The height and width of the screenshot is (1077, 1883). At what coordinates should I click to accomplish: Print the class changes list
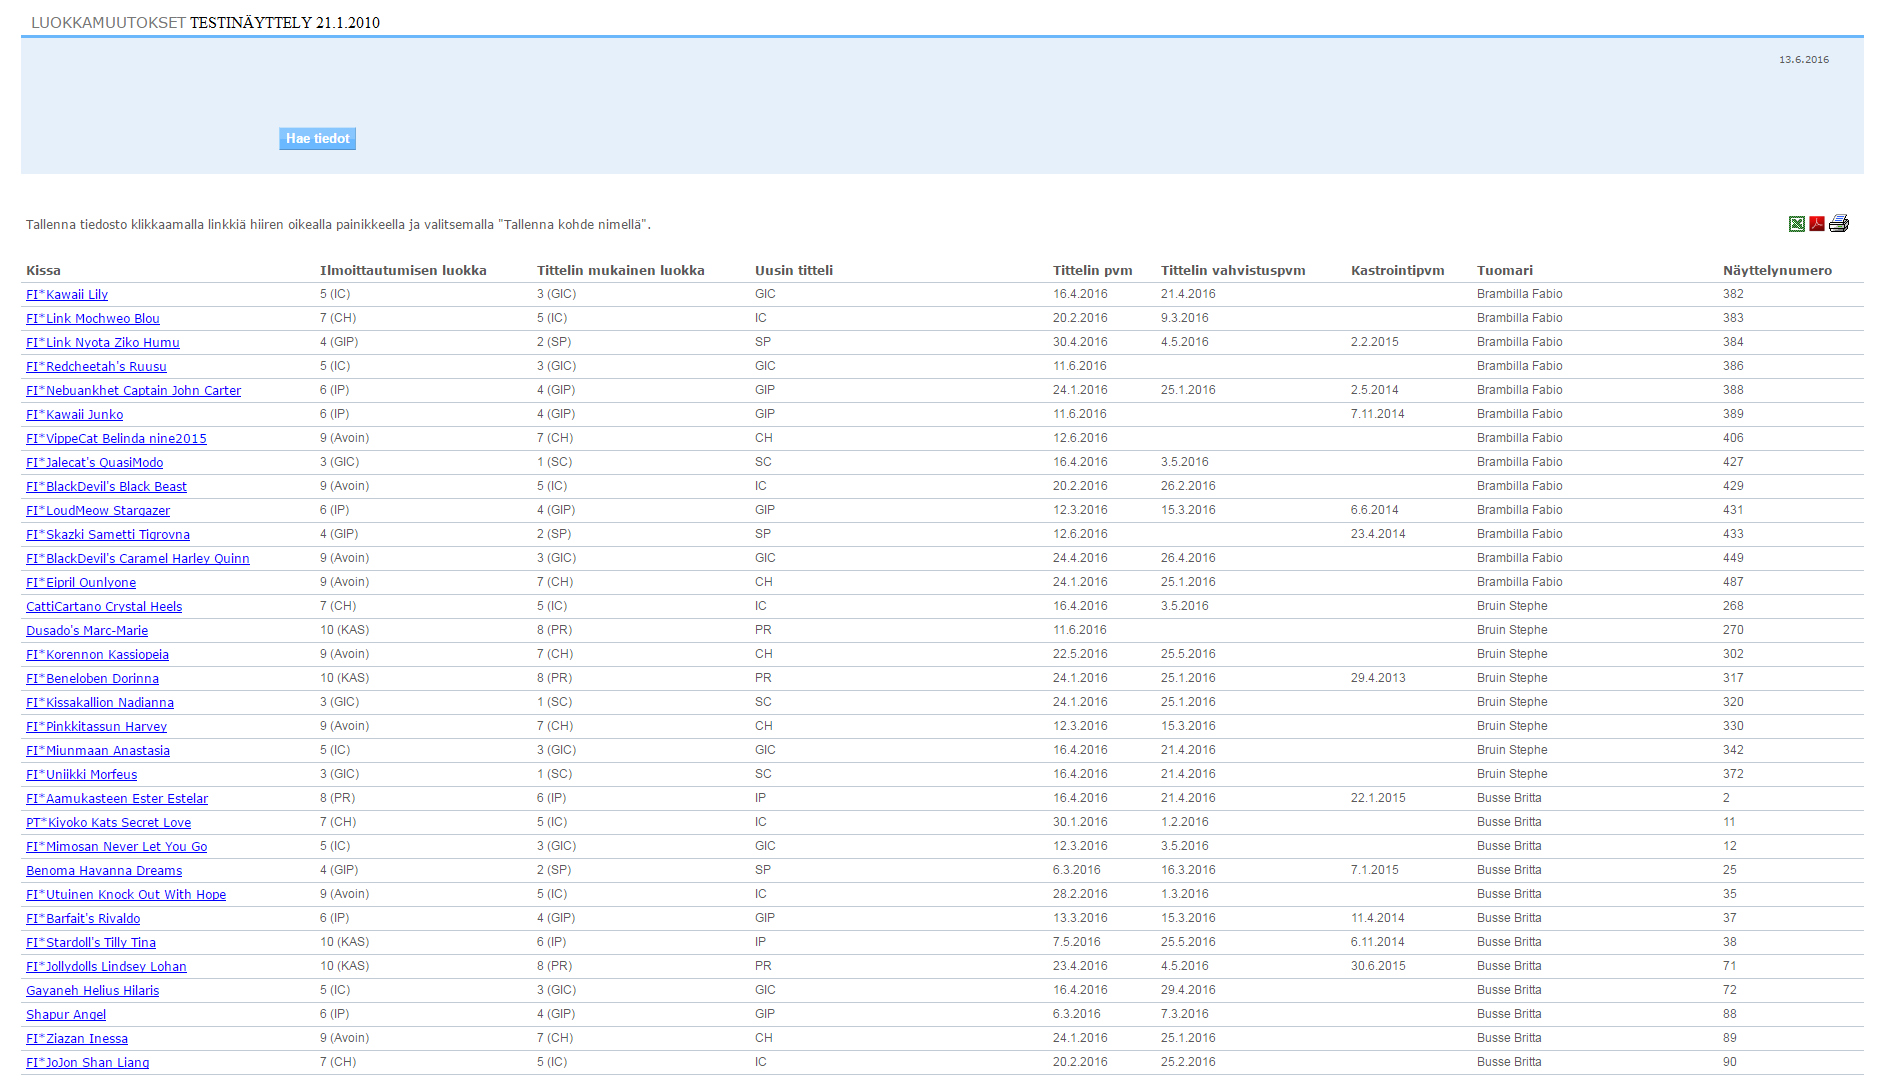(1839, 224)
